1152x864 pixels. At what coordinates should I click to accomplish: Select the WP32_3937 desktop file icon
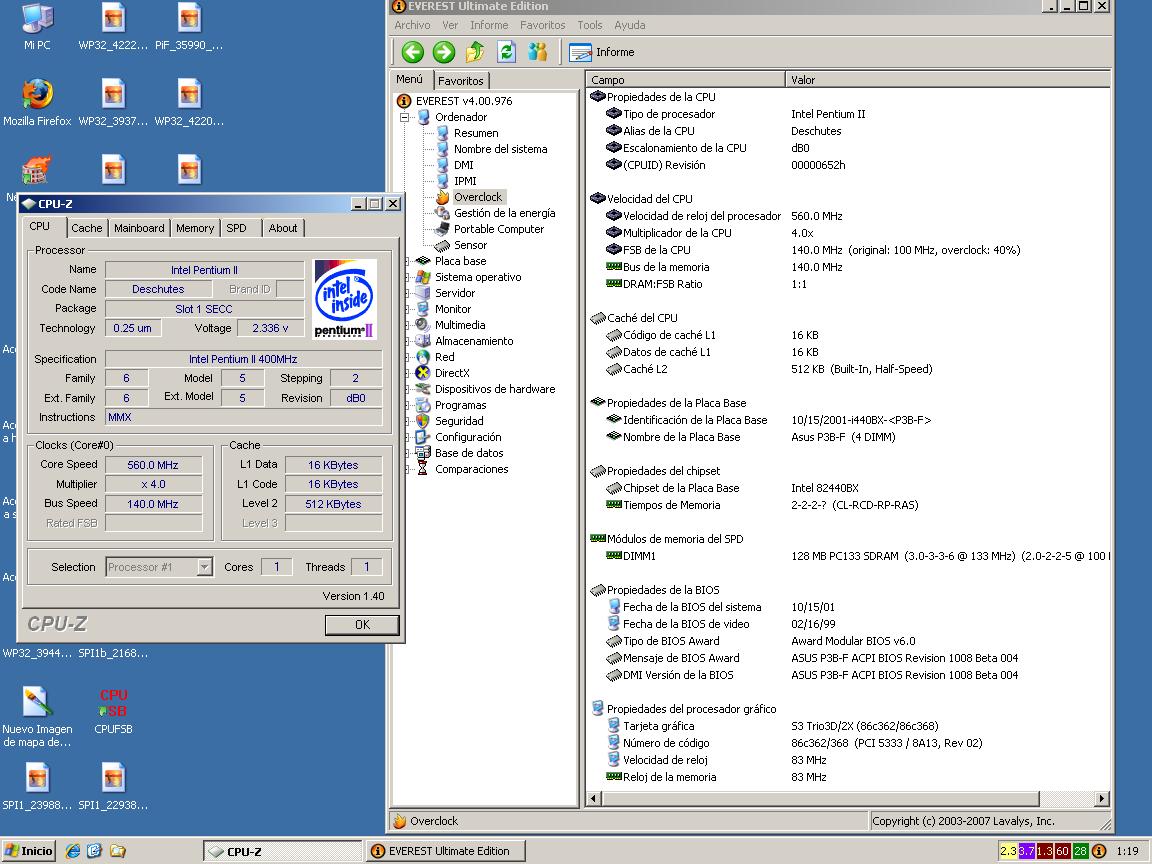tap(113, 102)
